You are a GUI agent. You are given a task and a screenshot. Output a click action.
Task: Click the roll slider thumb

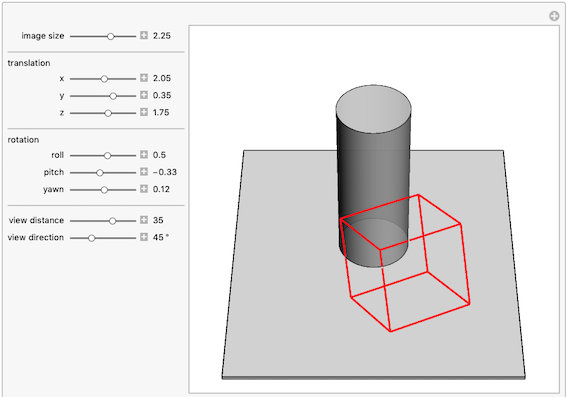click(107, 155)
